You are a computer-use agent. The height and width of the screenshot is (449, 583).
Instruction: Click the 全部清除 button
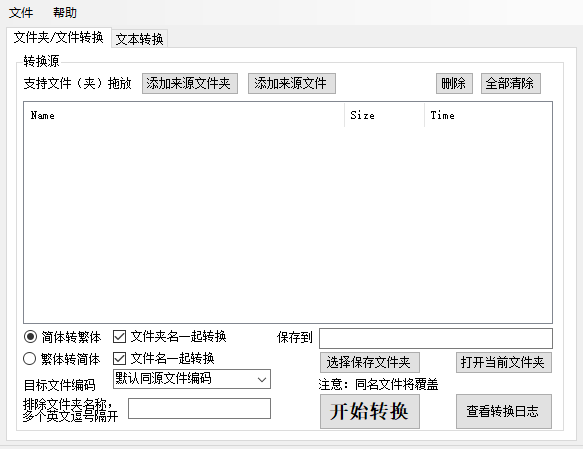click(510, 83)
